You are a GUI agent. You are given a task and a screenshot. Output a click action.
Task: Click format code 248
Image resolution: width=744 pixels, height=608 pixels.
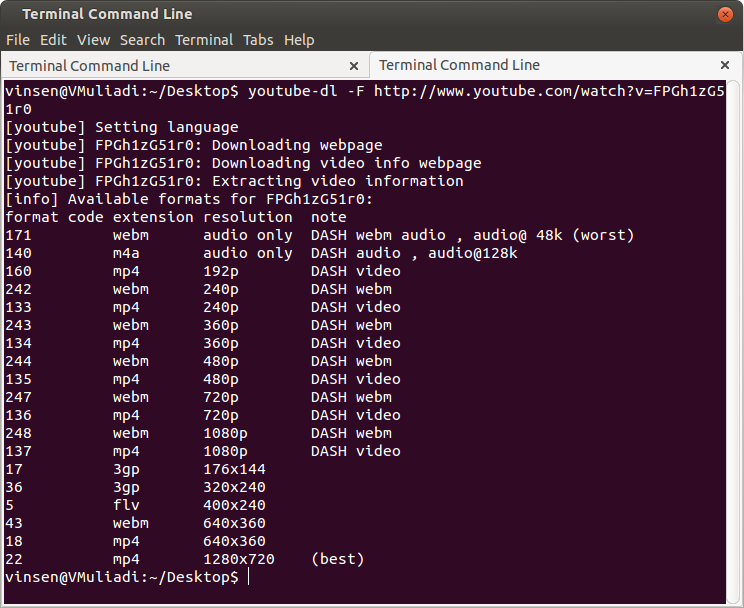(18, 434)
